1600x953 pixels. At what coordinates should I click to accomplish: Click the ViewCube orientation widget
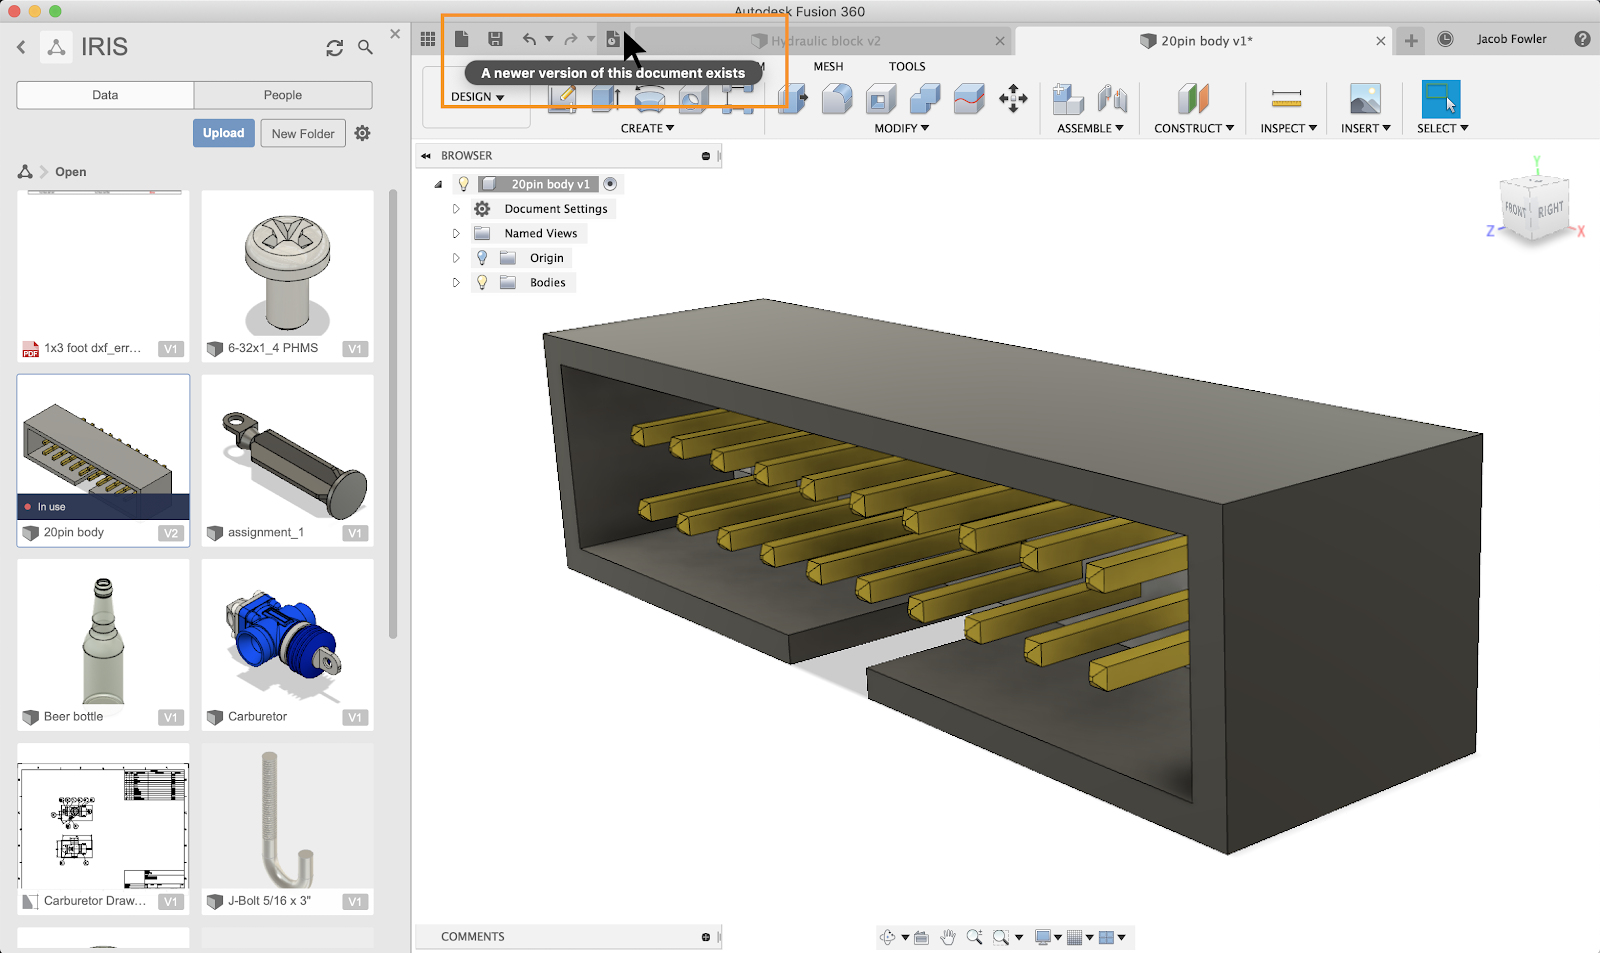[x=1535, y=208]
